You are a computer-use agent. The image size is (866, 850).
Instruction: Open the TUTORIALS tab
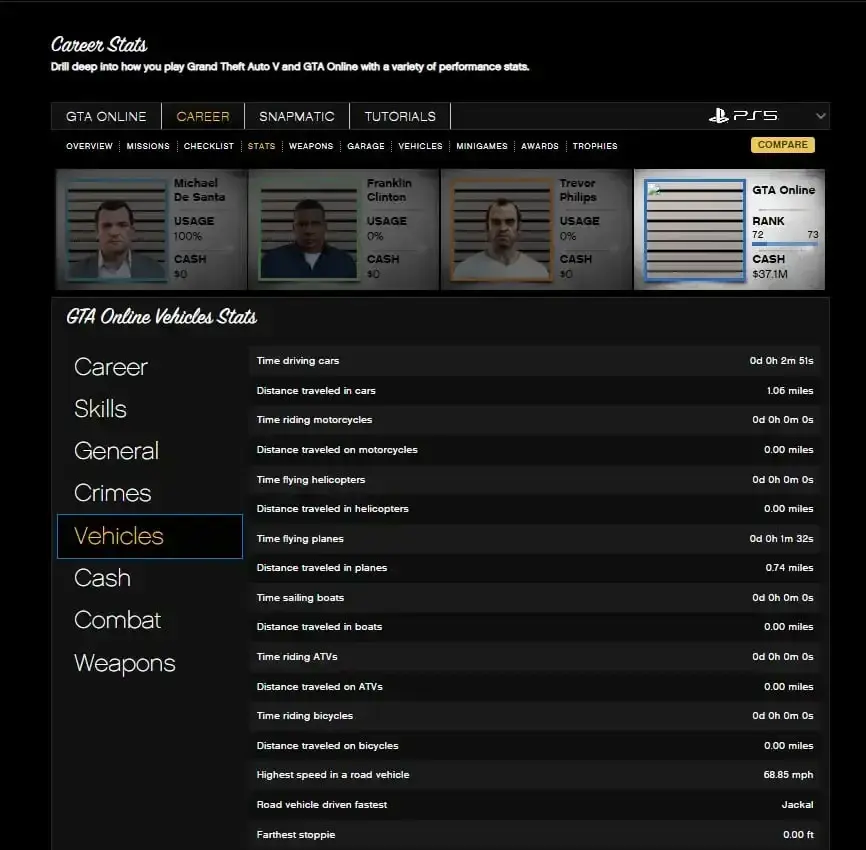point(400,117)
